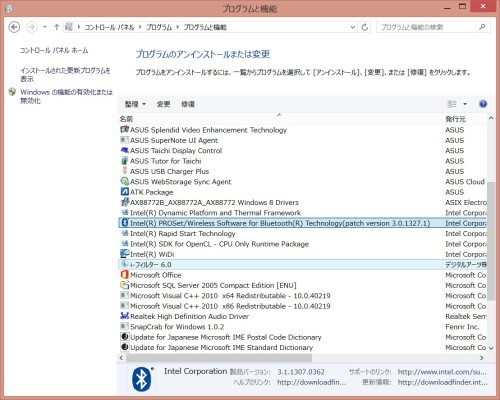
Task: Click the Forward navigation arrow
Action: pyautogui.click(x=31, y=27)
